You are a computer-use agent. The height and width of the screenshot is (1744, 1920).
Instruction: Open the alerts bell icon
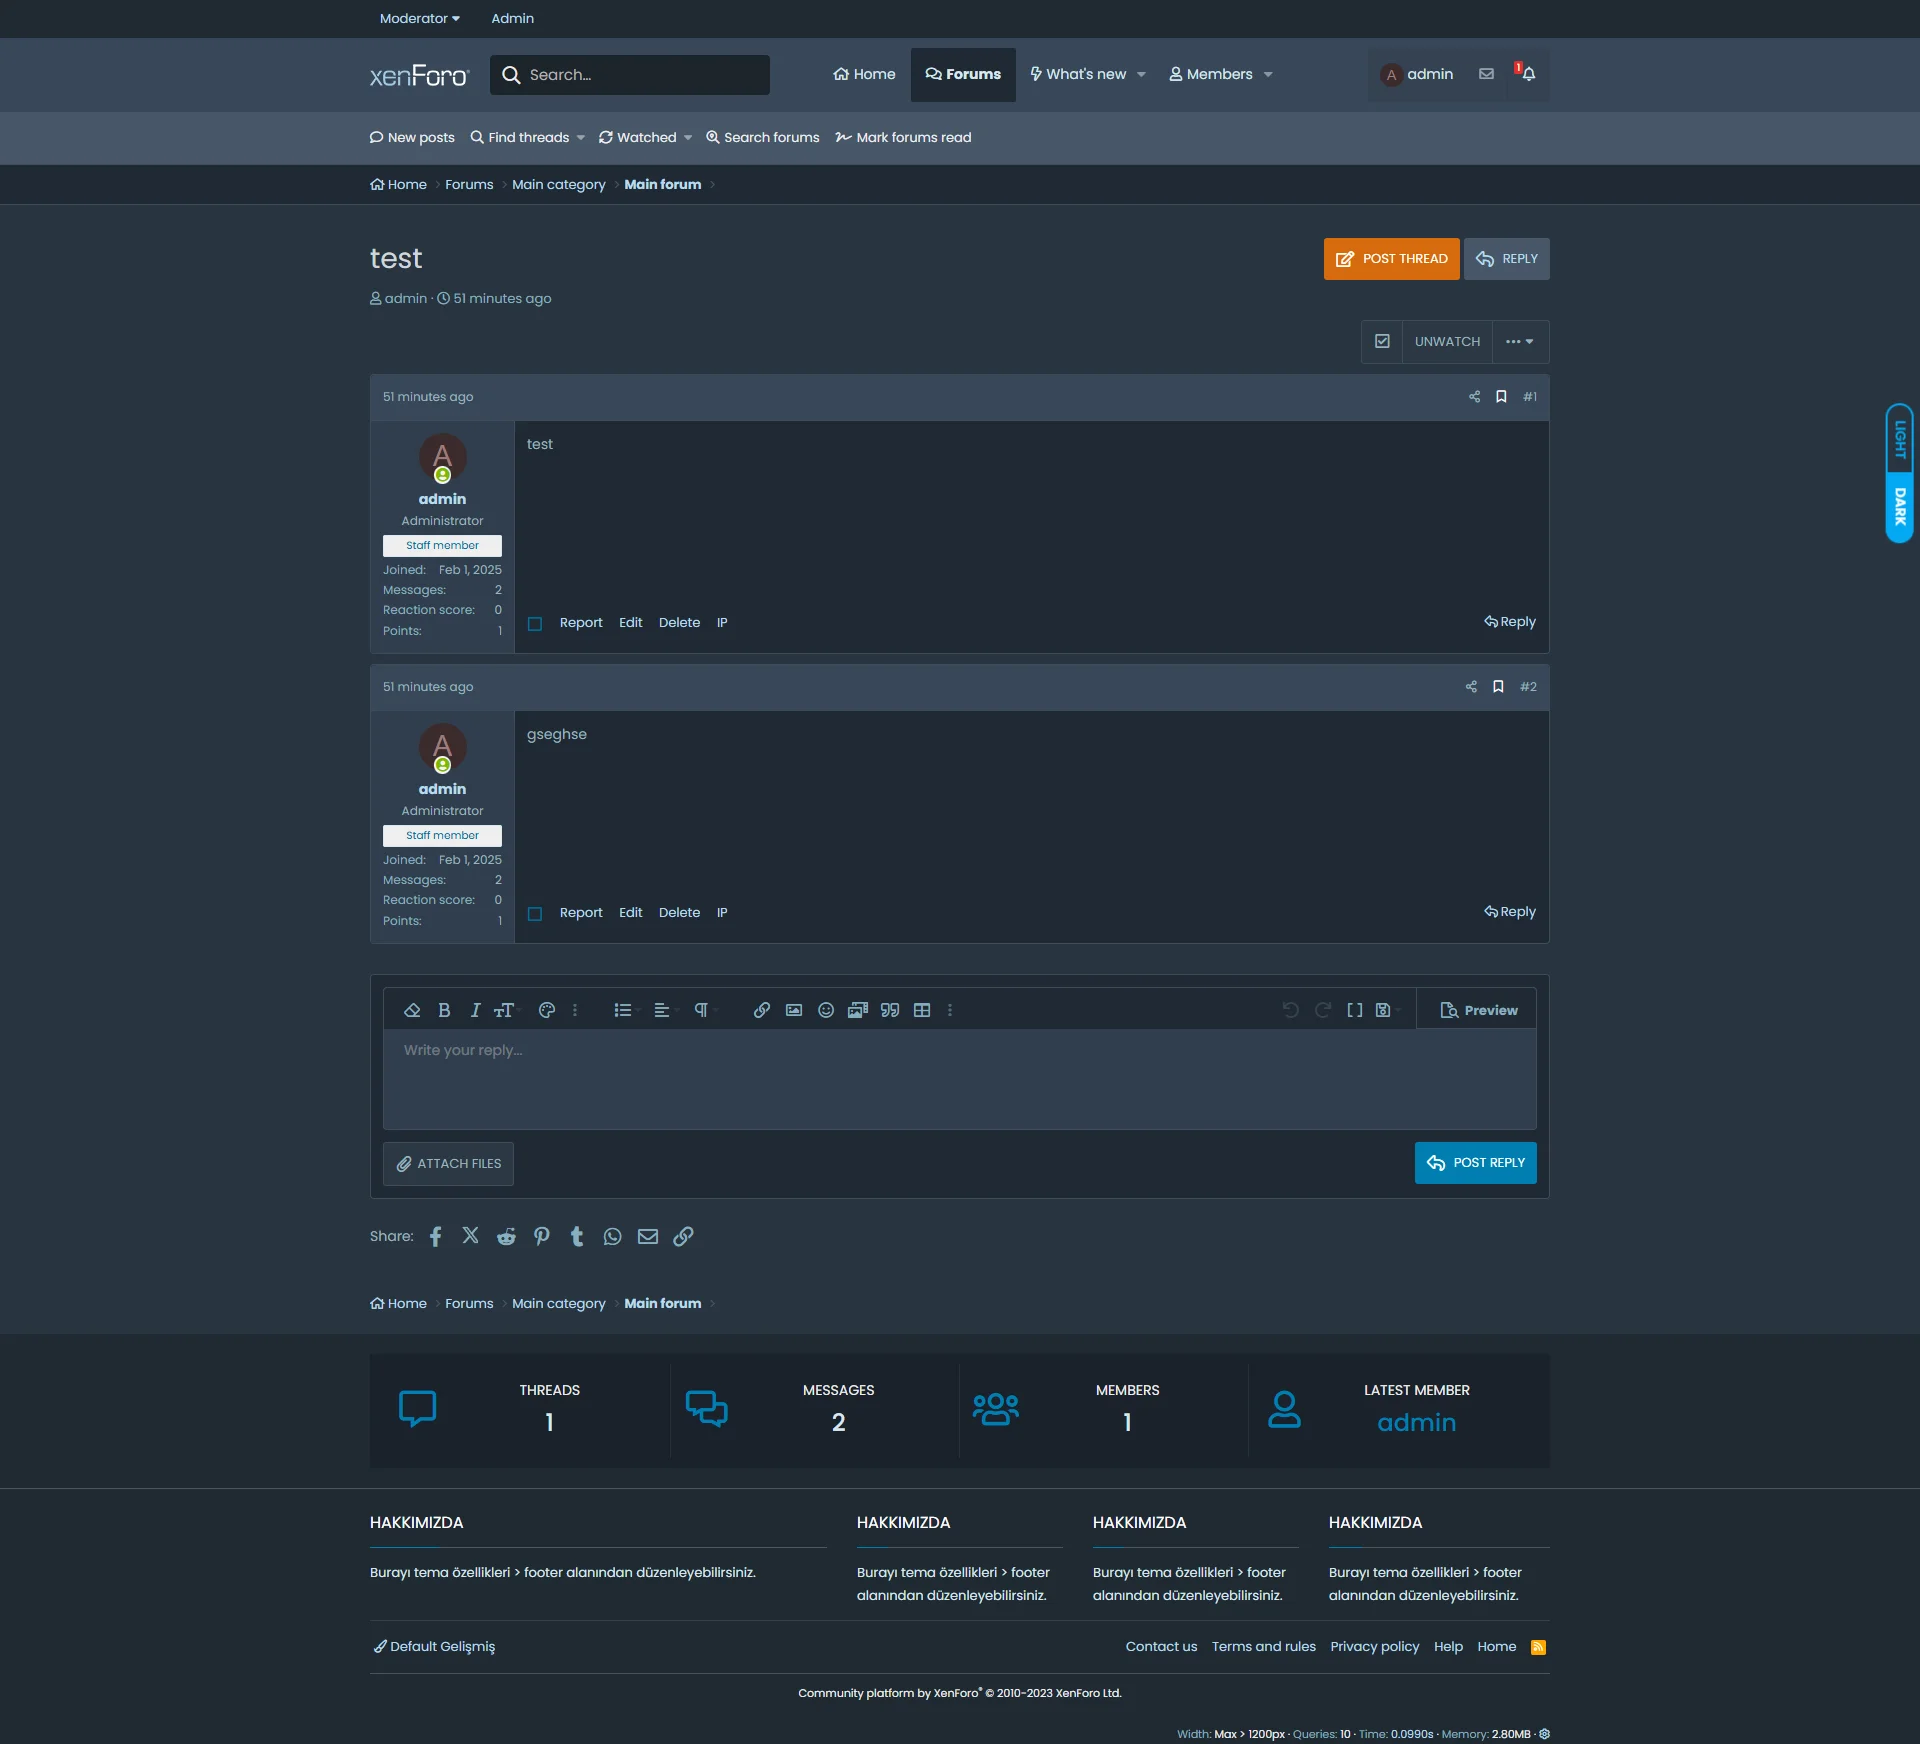(x=1527, y=74)
